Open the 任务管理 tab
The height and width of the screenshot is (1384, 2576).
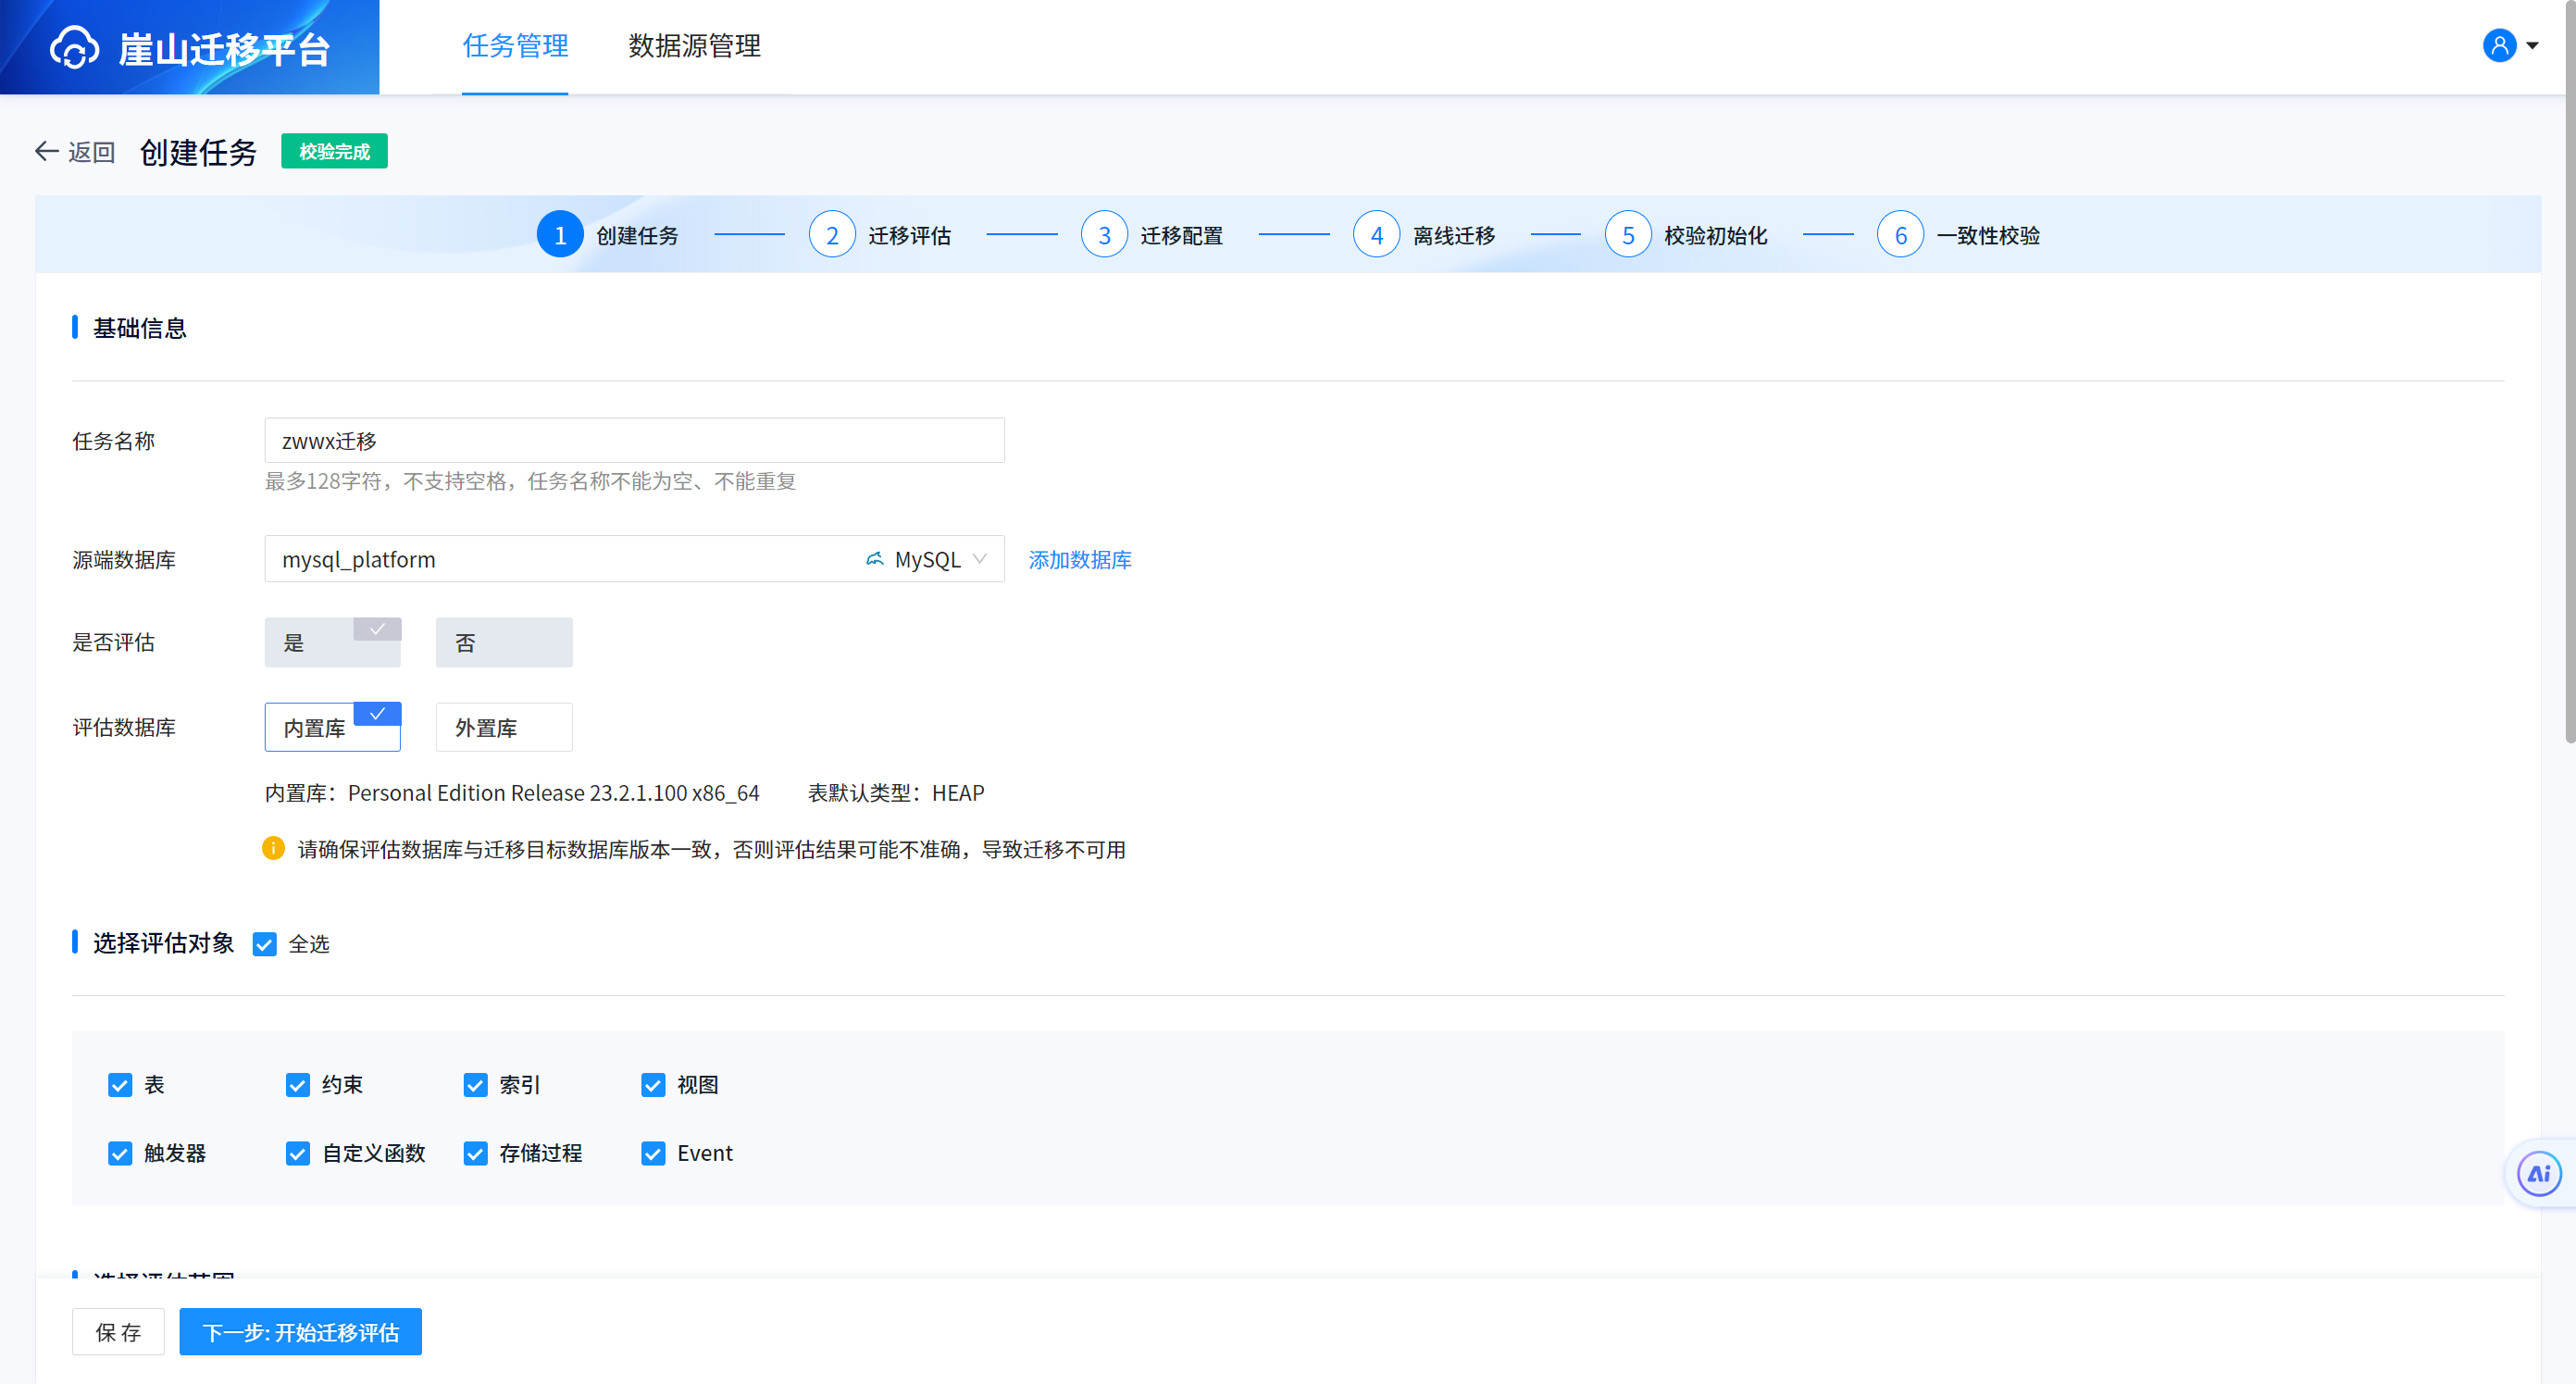515,46
